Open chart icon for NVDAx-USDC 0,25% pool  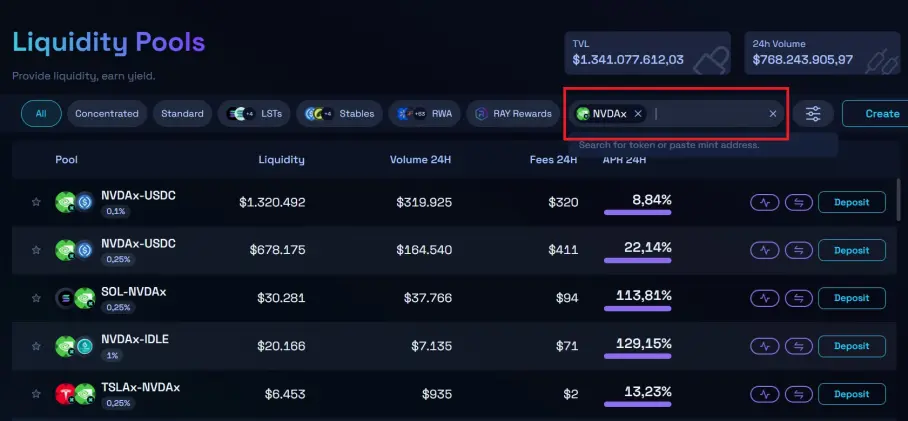coord(765,250)
